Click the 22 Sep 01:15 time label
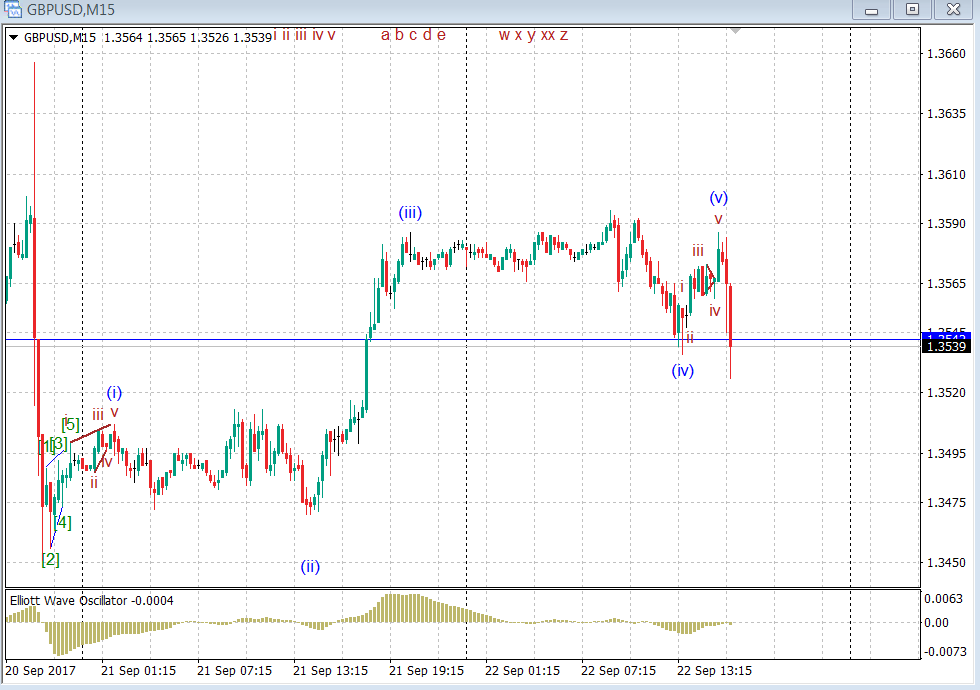 tap(522, 671)
